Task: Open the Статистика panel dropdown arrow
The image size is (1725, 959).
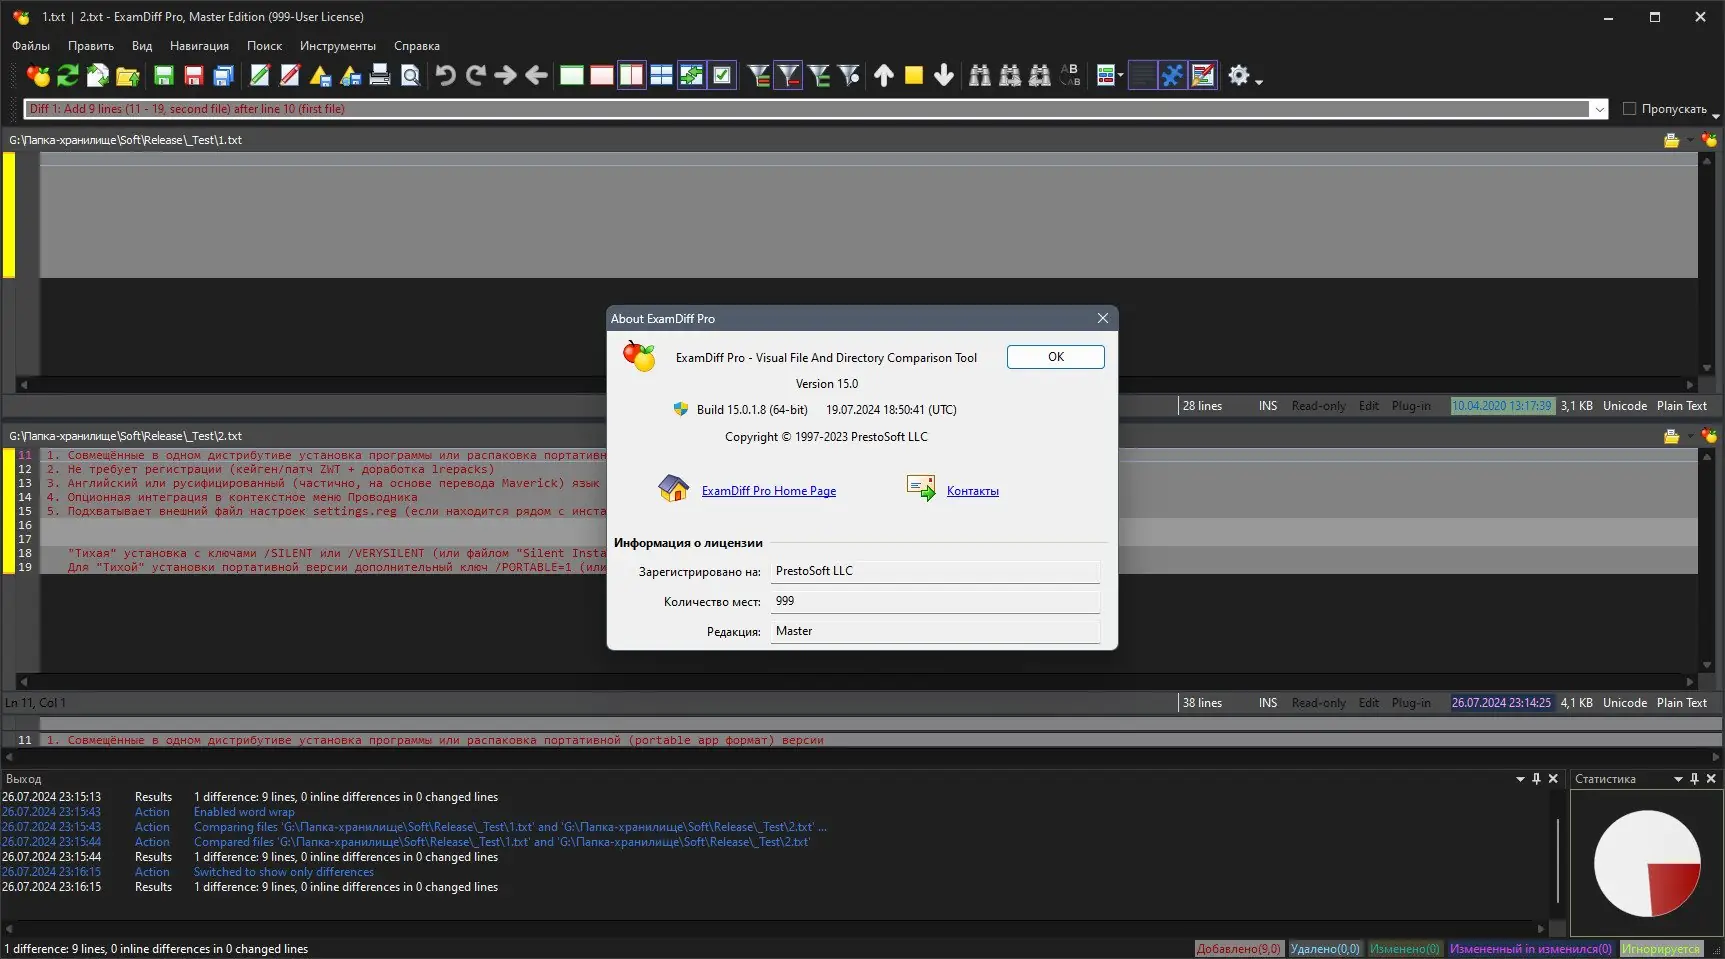Action: tap(1678, 779)
